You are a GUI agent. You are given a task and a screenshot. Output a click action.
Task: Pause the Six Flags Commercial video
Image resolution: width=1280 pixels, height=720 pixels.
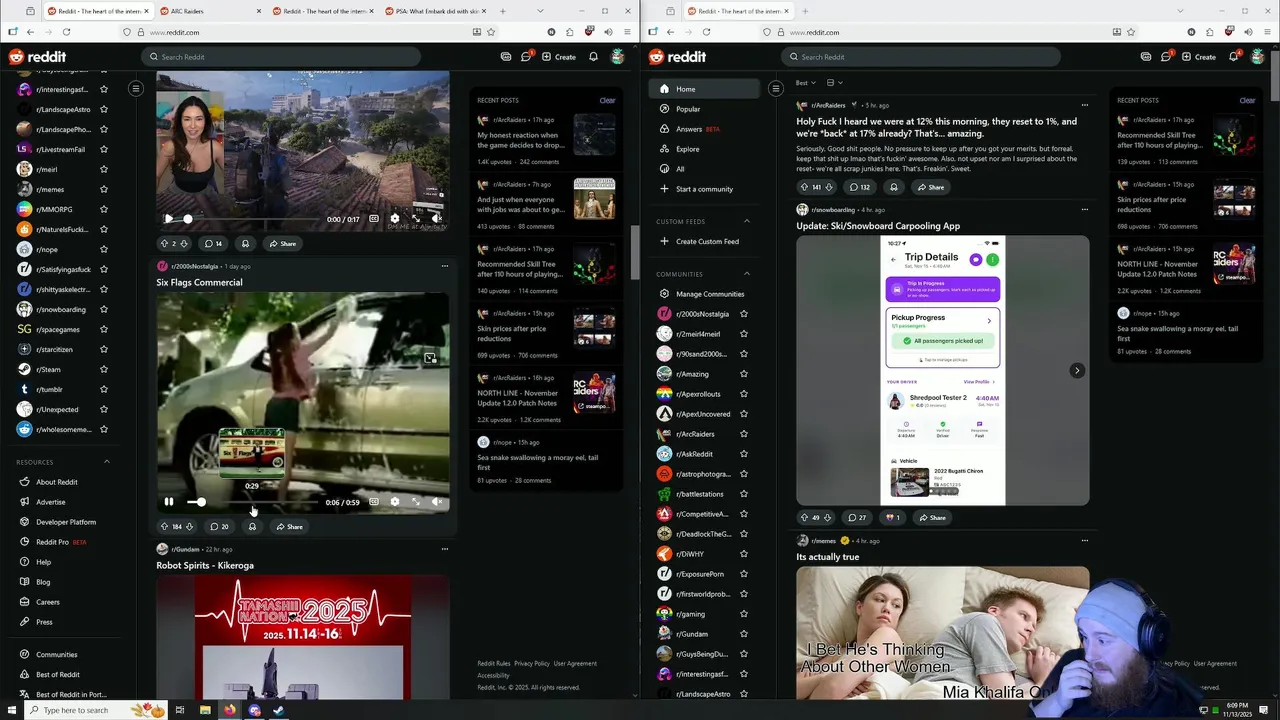tap(169, 502)
